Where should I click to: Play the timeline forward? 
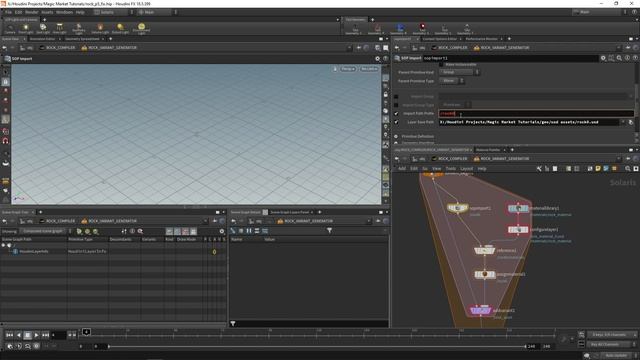[x=36, y=335]
